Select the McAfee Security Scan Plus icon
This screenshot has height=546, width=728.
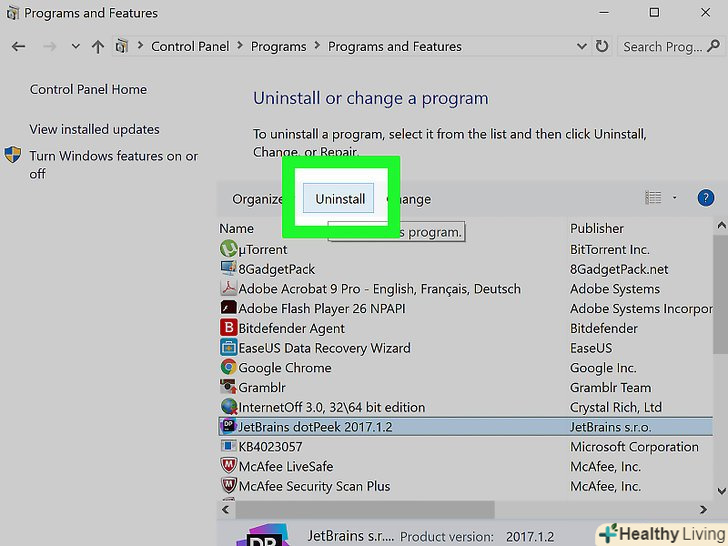coord(228,485)
